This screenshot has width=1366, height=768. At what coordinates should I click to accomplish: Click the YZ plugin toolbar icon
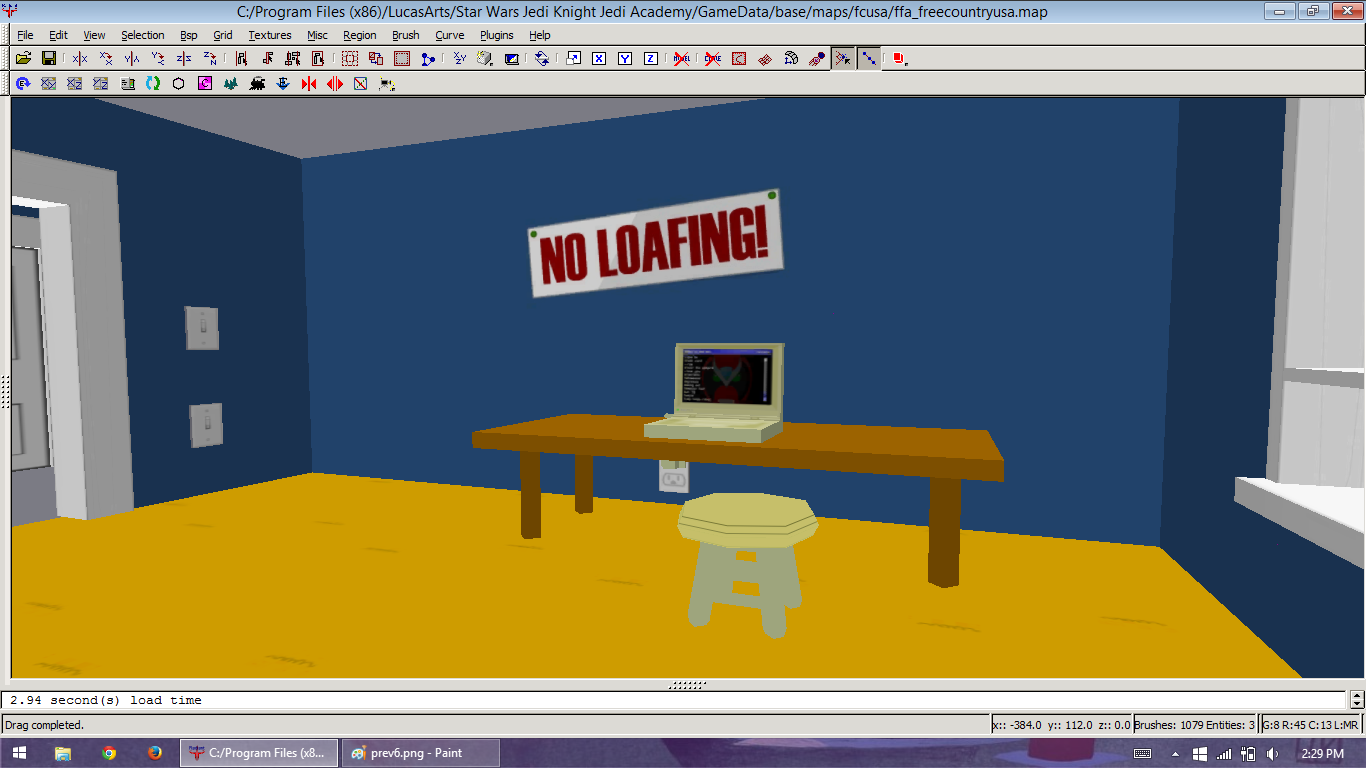tap(100, 84)
